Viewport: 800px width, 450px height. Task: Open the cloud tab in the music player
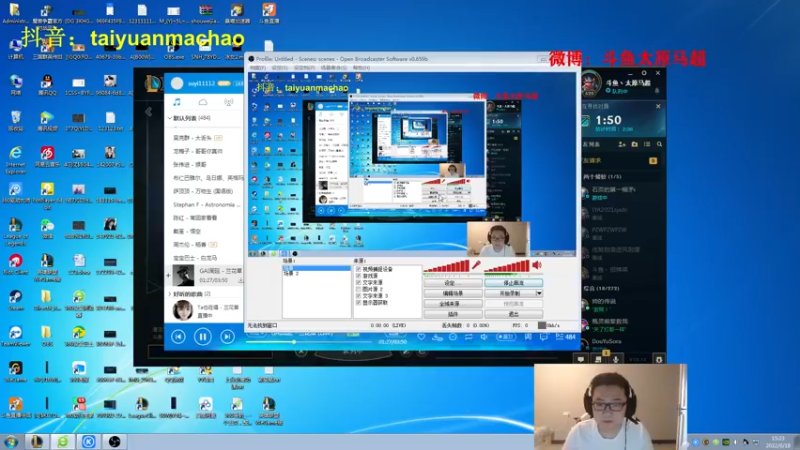203,102
